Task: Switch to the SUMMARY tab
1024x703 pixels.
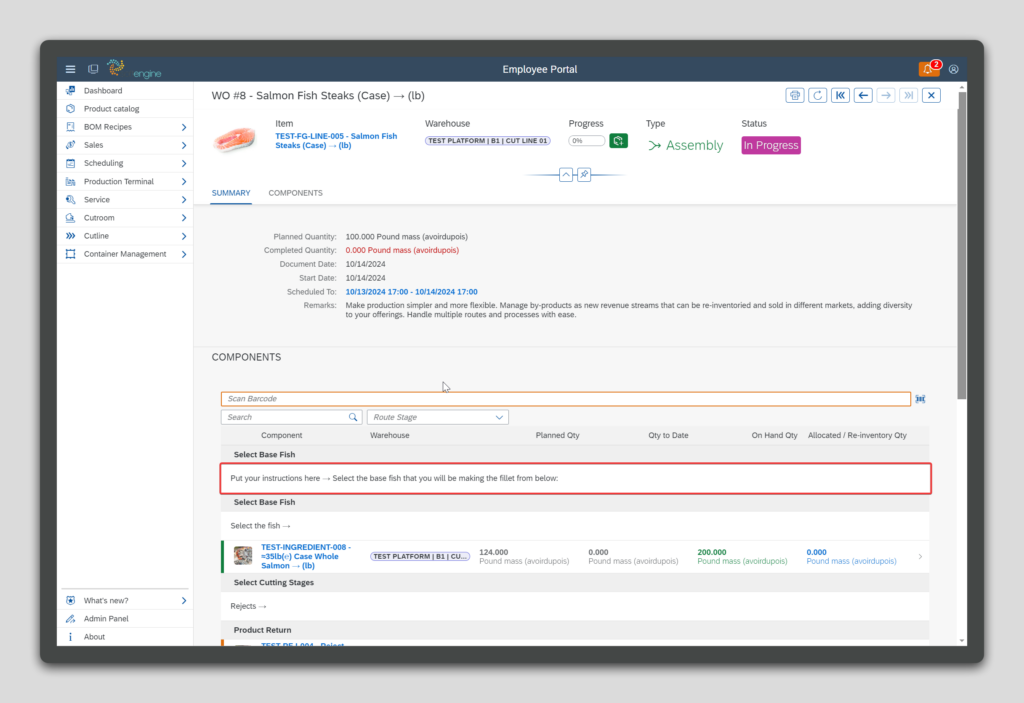Action: click(231, 193)
